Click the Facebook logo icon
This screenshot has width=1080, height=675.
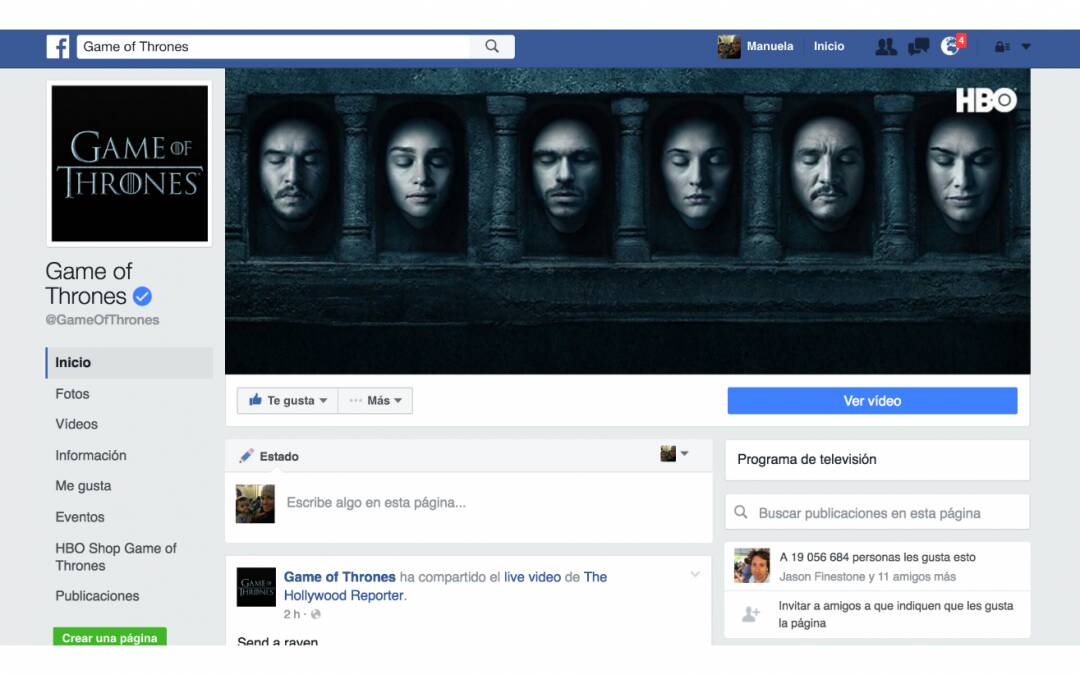[58, 47]
